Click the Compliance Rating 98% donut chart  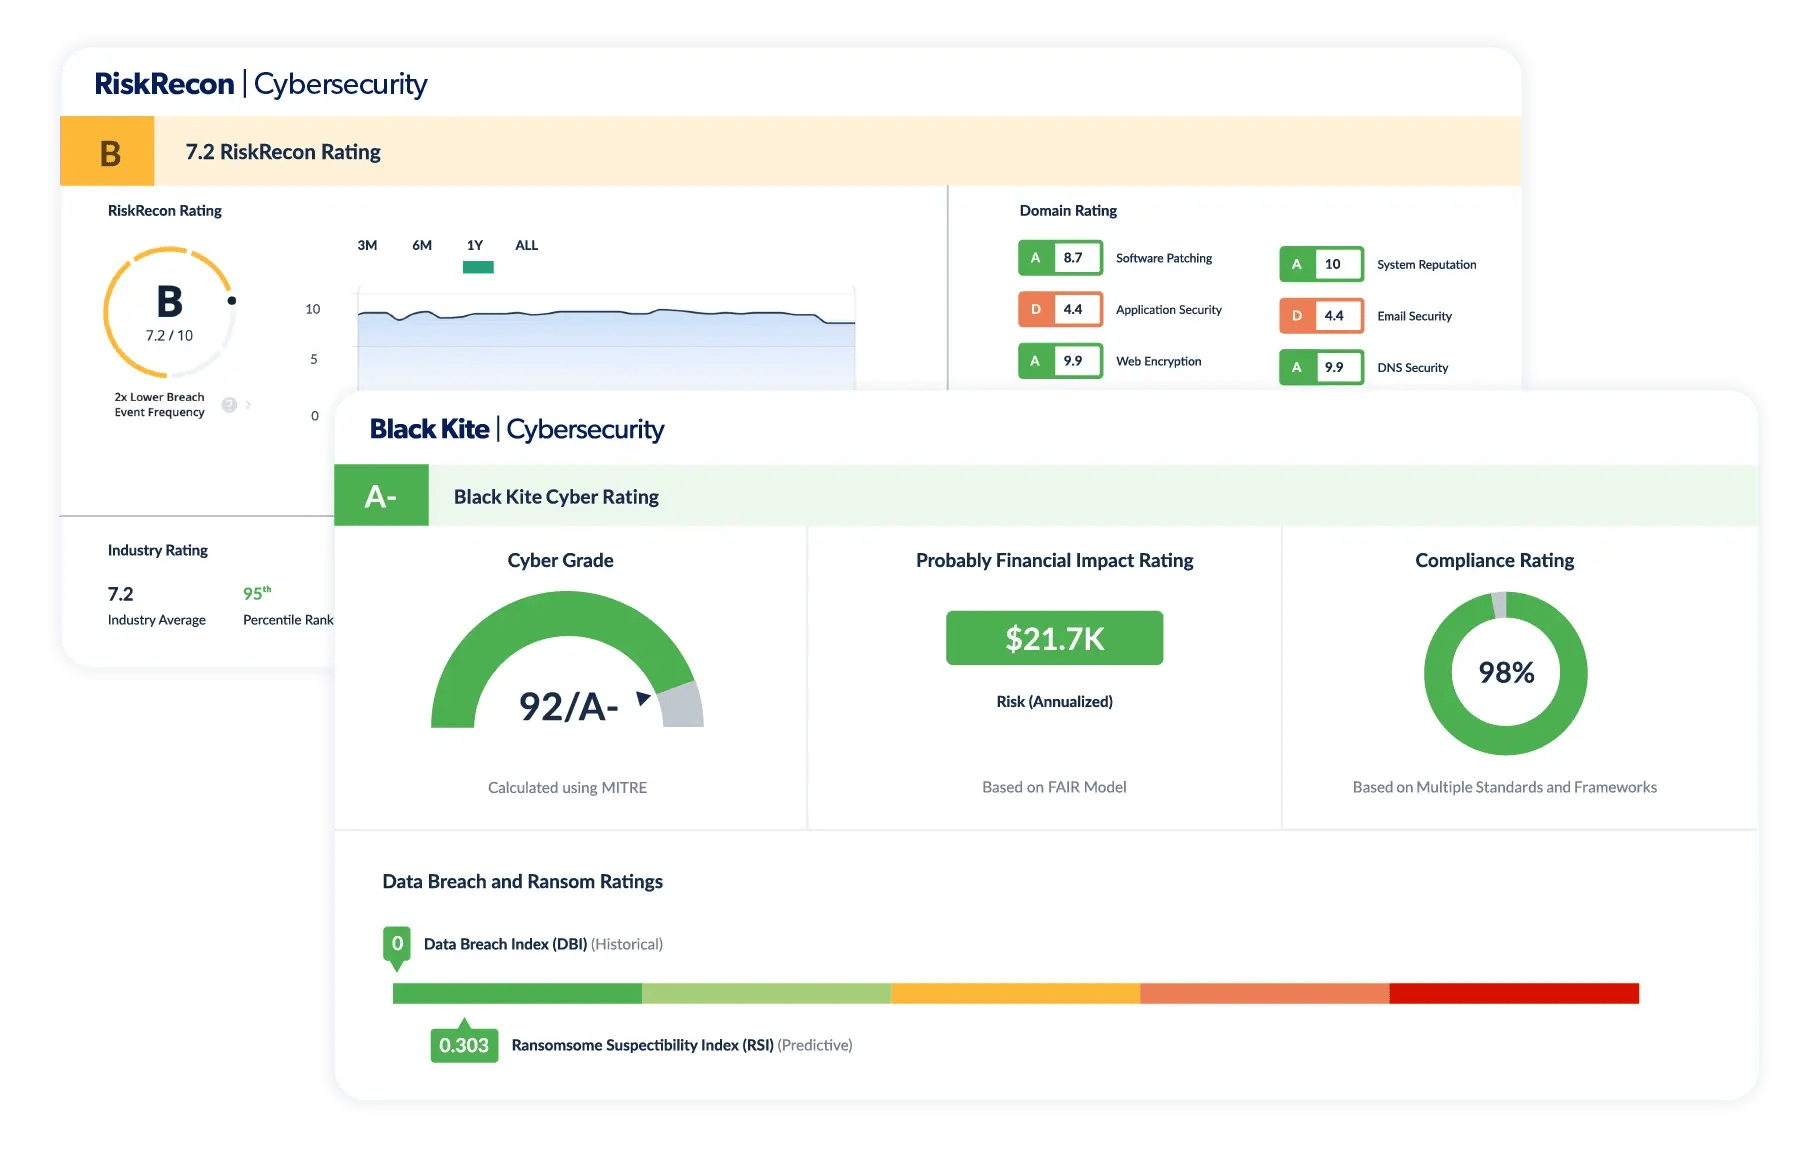(x=1504, y=674)
